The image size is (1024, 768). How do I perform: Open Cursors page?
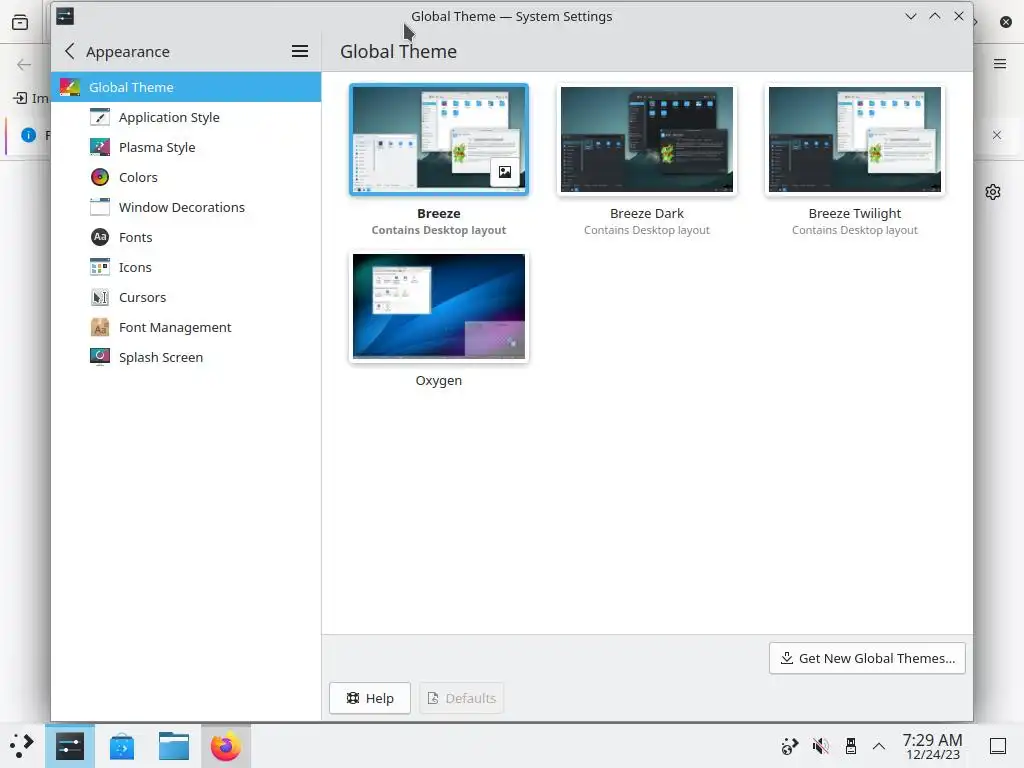pos(186,298)
